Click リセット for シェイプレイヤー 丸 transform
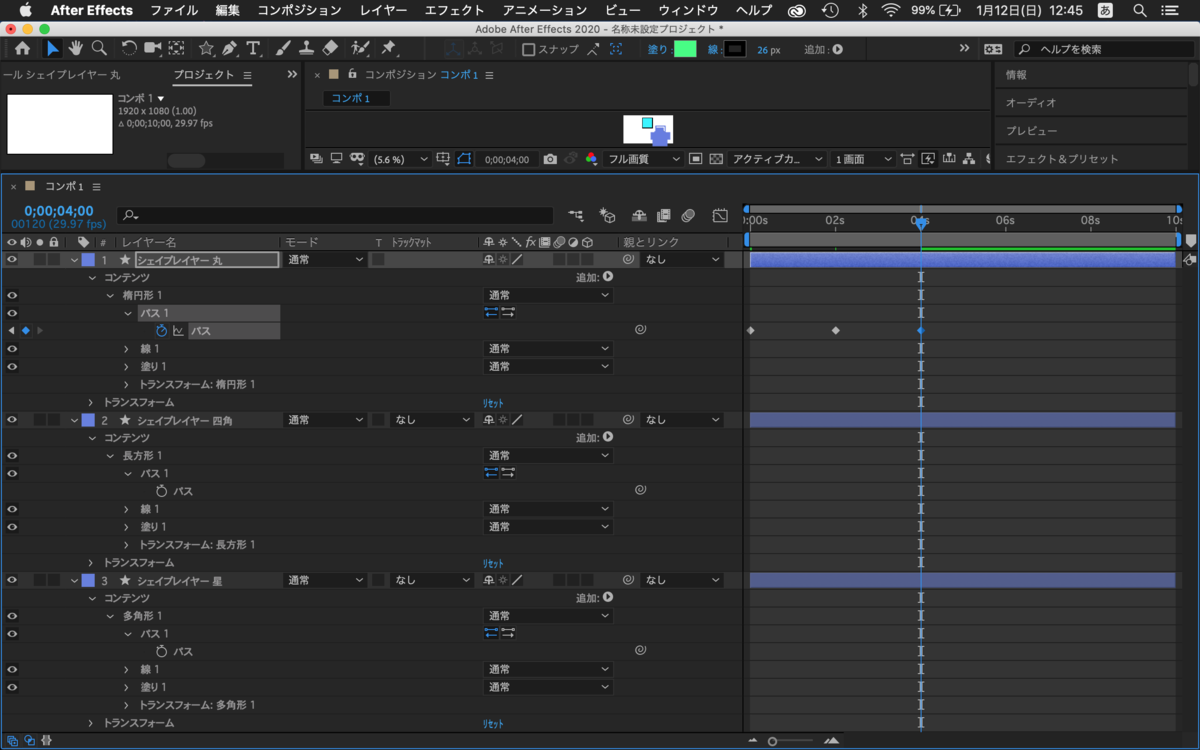This screenshot has height=750, width=1200. point(494,402)
